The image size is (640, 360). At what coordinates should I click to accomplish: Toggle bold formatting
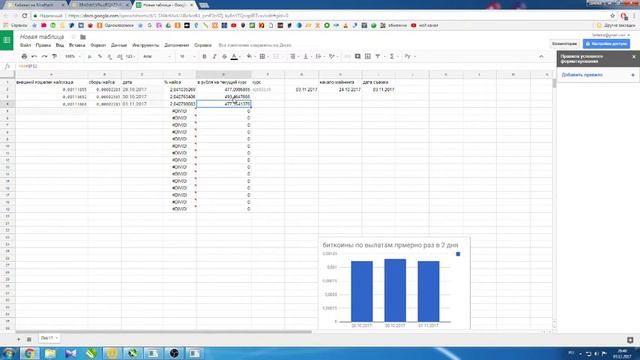204,56
